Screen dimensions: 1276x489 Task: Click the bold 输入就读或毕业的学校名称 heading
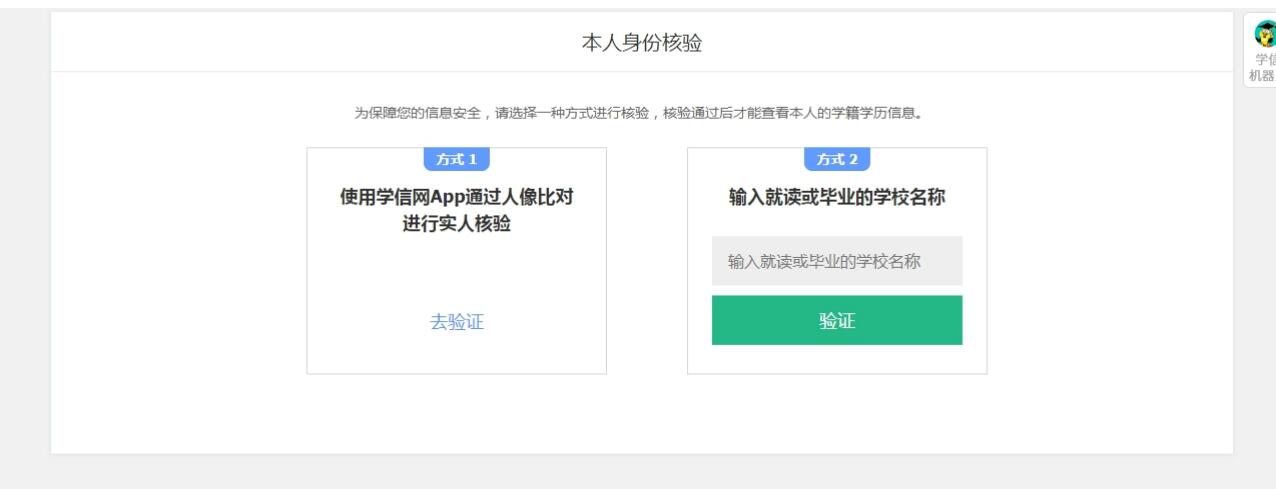pyautogui.click(x=837, y=198)
